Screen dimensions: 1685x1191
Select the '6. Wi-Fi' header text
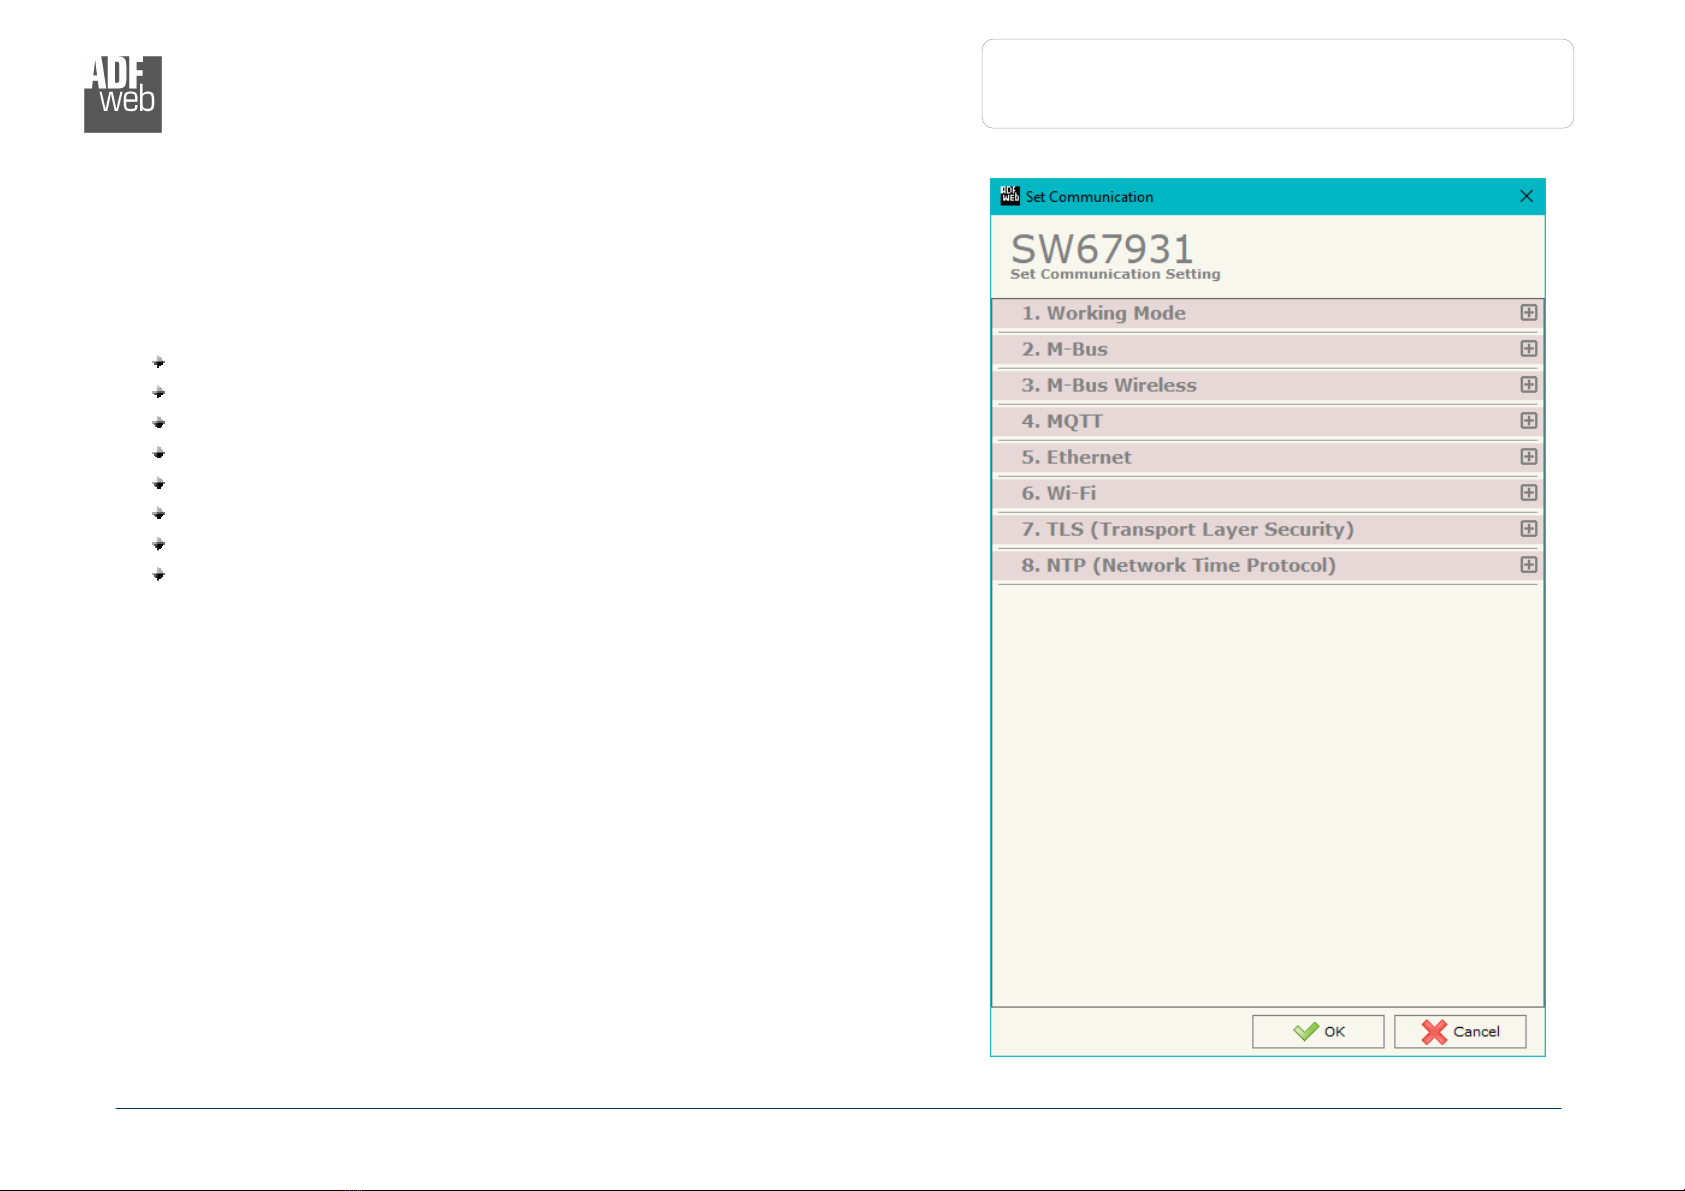[x=1058, y=493]
